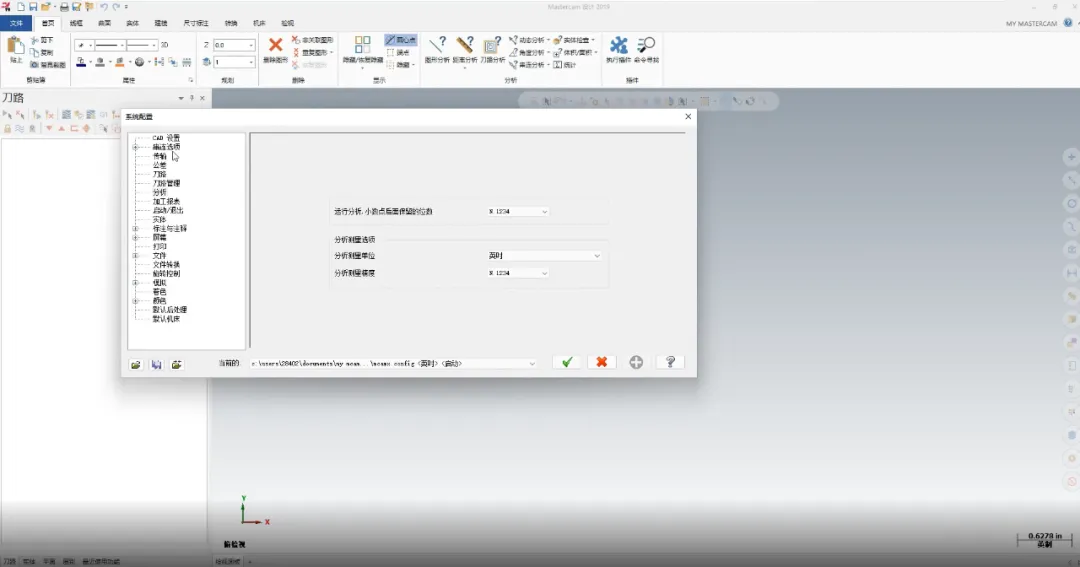Viewport: 1080px width, 567px height.
Task: Click the Save icon in quick access toolbar
Action: pos(33,7)
